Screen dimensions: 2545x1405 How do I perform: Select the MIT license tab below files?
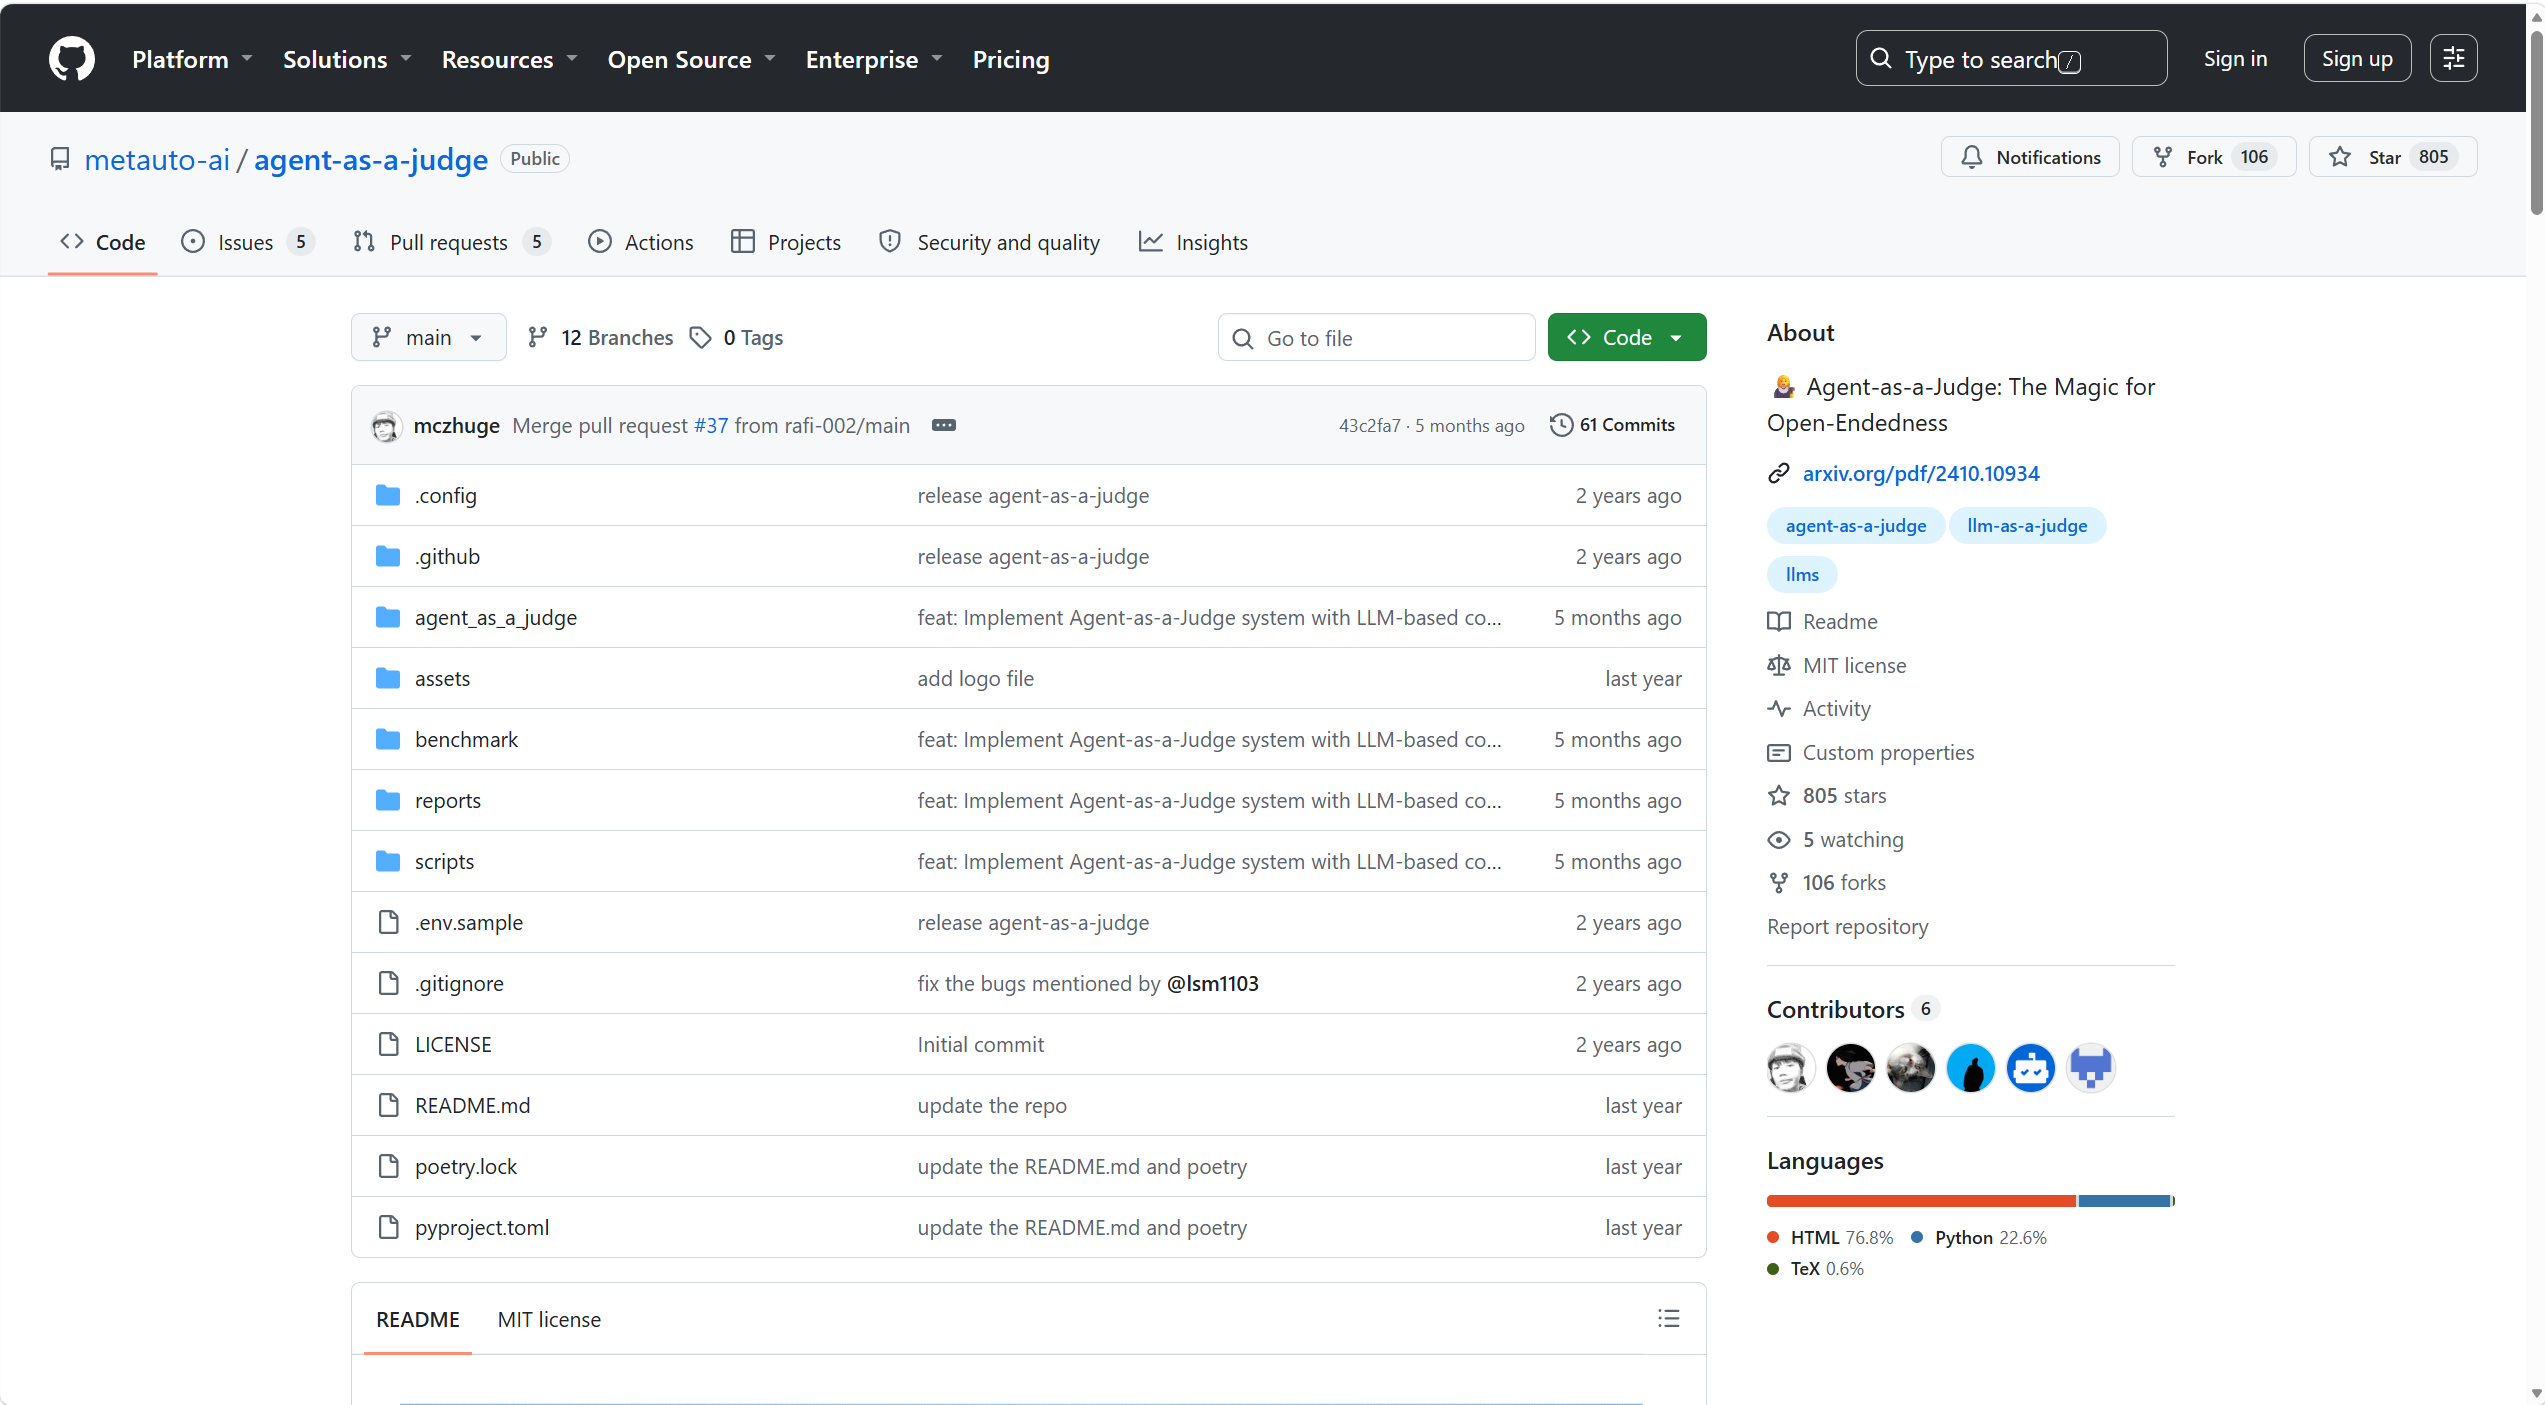[549, 1320]
